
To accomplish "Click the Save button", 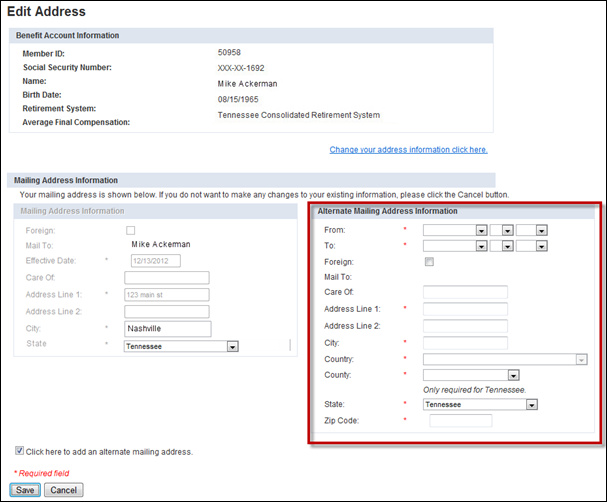I will click(25, 490).
